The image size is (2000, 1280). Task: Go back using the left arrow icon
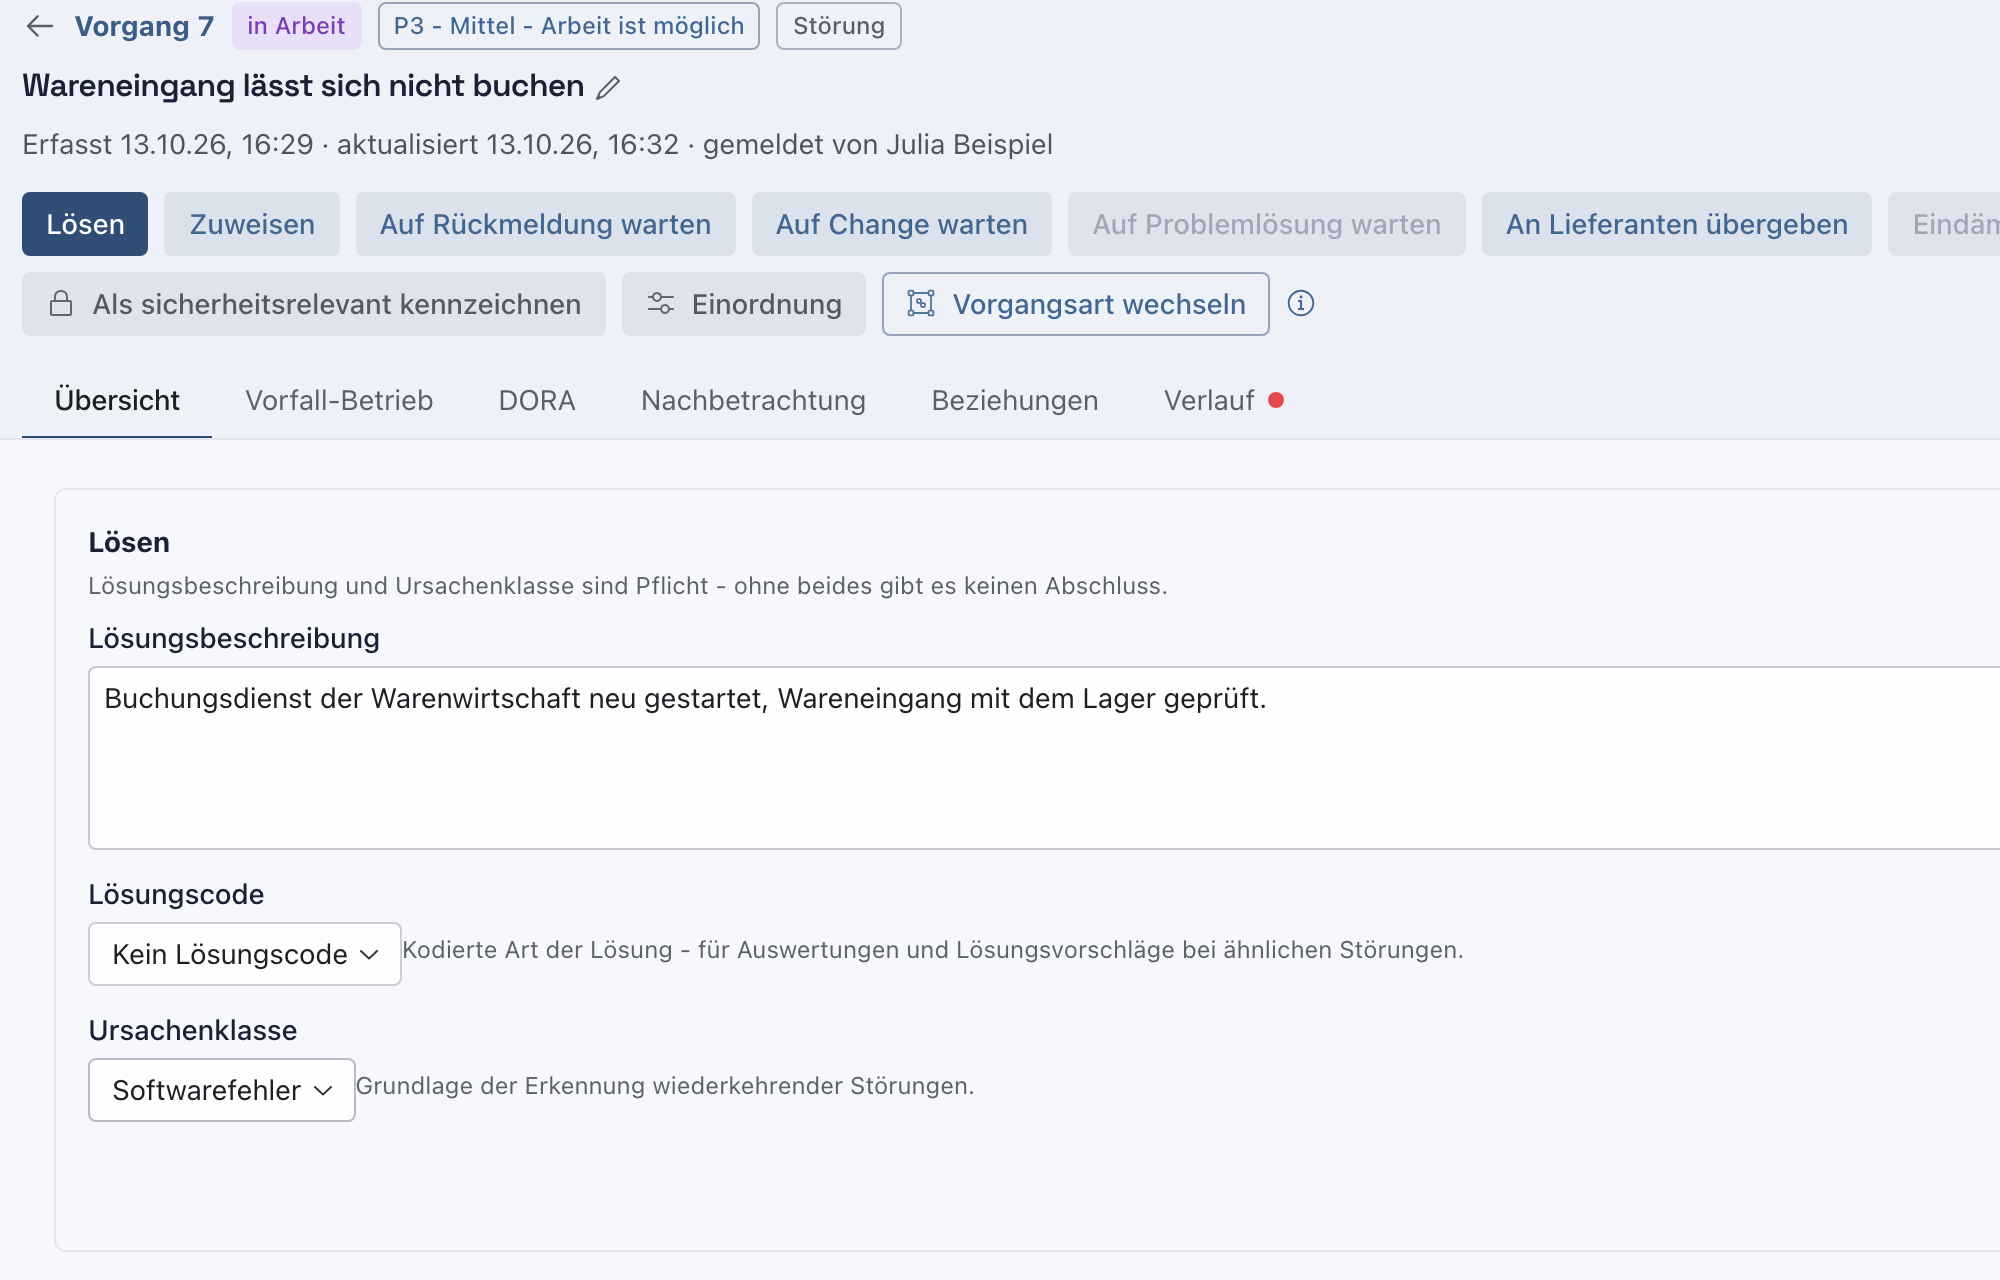(x=40, y=26)
